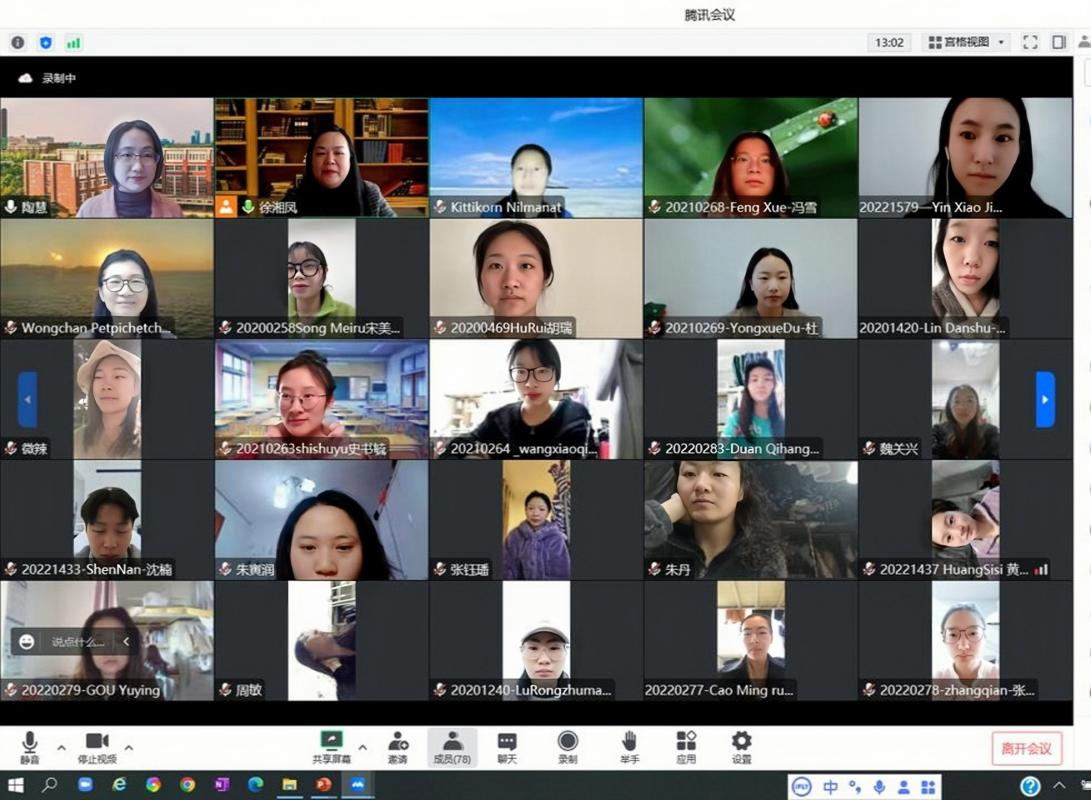1091x800 pixels.
Task: Stop the camera video (停止视频)
Action: pos(97,745)
